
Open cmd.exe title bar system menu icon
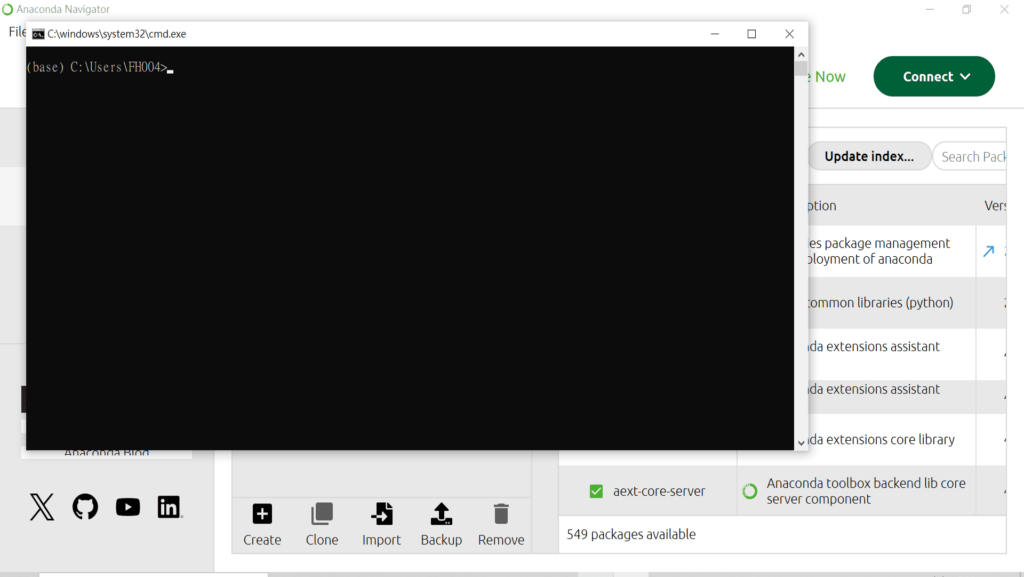point(38,34)
